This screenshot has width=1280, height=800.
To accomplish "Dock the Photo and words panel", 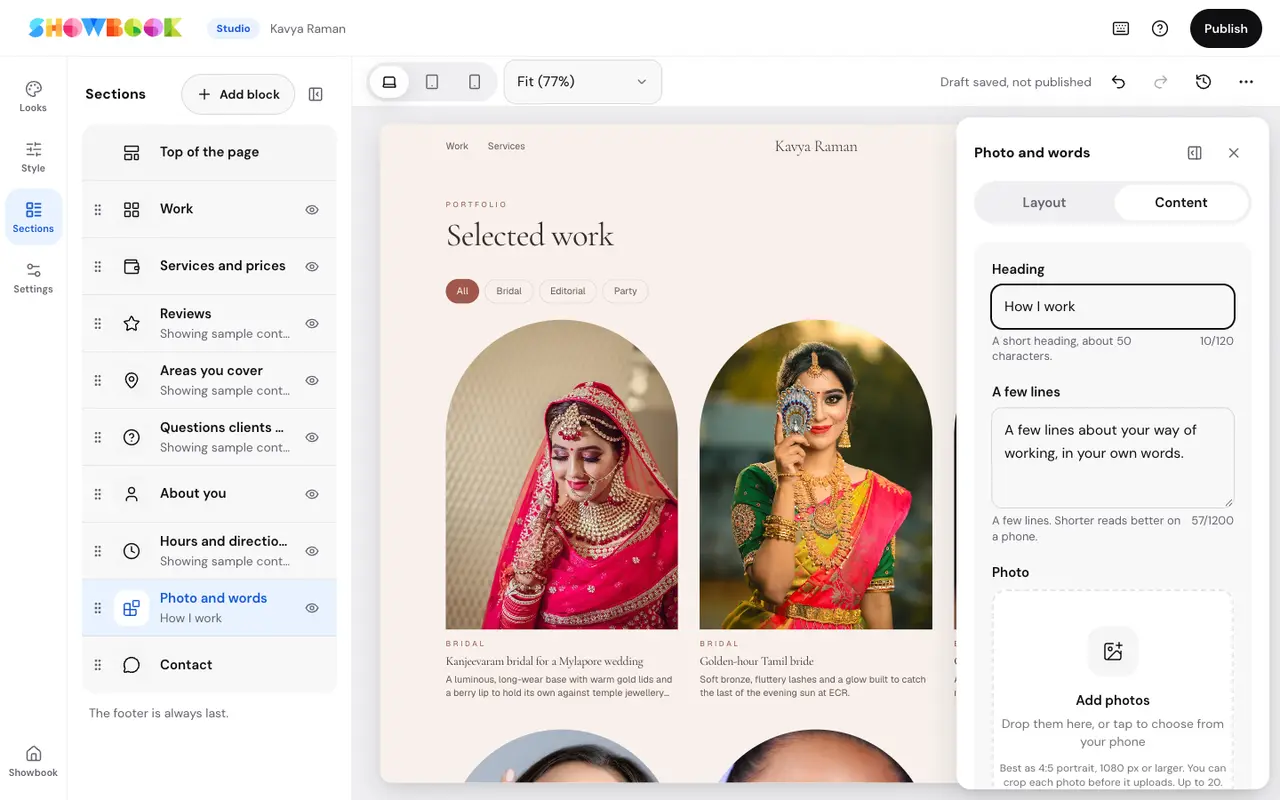I will coord(1194,153).
